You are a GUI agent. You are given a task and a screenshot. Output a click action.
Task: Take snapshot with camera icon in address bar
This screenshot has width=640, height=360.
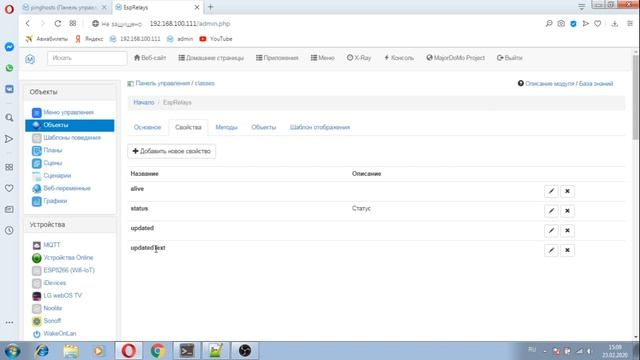[x=561, y=24]
